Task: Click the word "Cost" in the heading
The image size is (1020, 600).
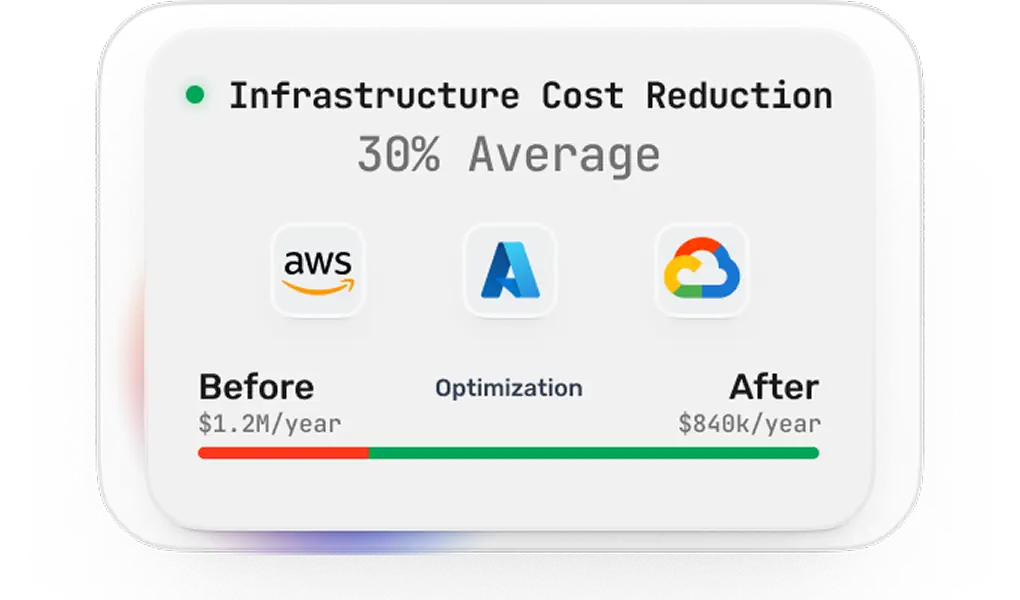Action: click(582, 96)
